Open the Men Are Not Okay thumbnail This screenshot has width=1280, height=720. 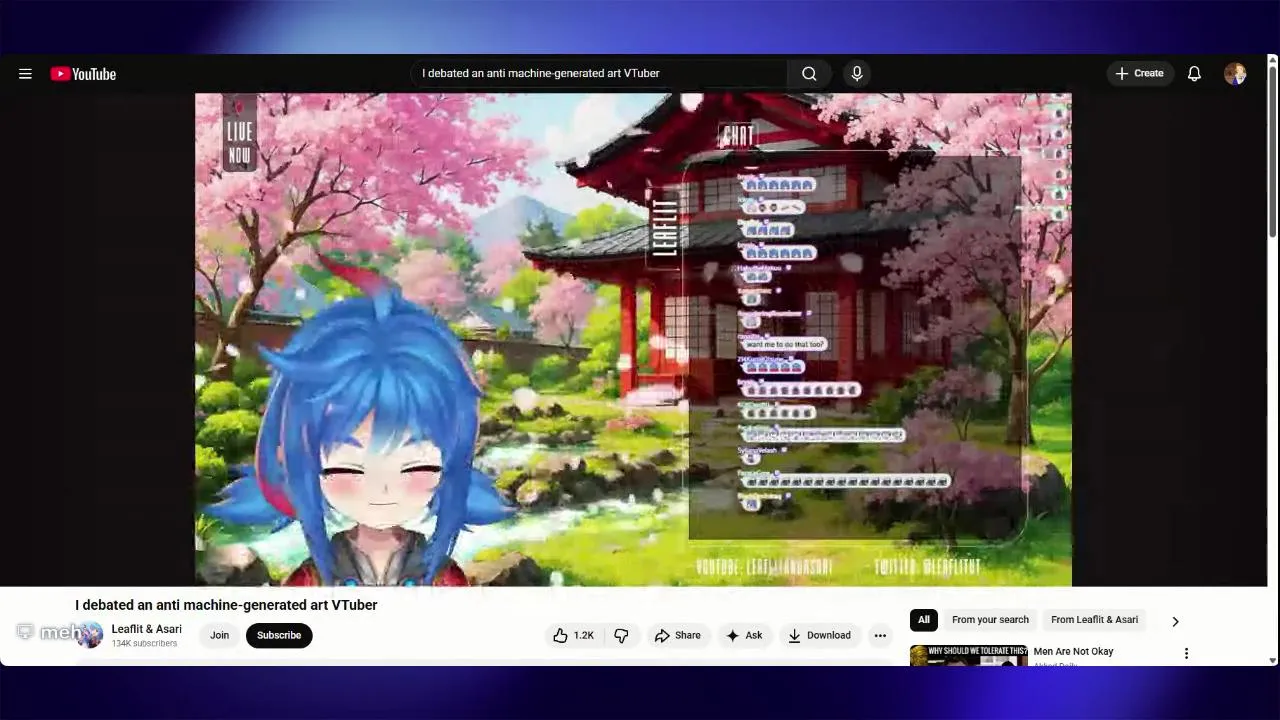click(968, 656)
